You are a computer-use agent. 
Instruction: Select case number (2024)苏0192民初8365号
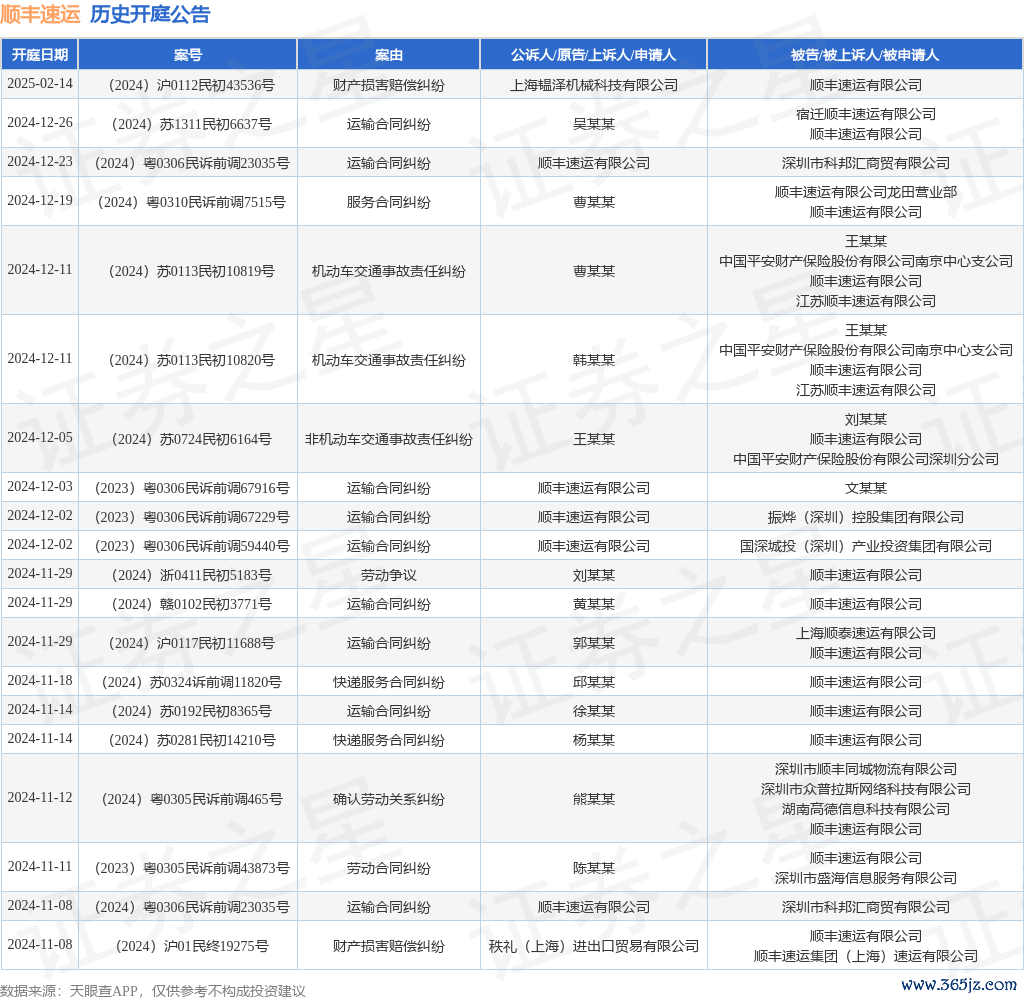[x=191, y=711]
